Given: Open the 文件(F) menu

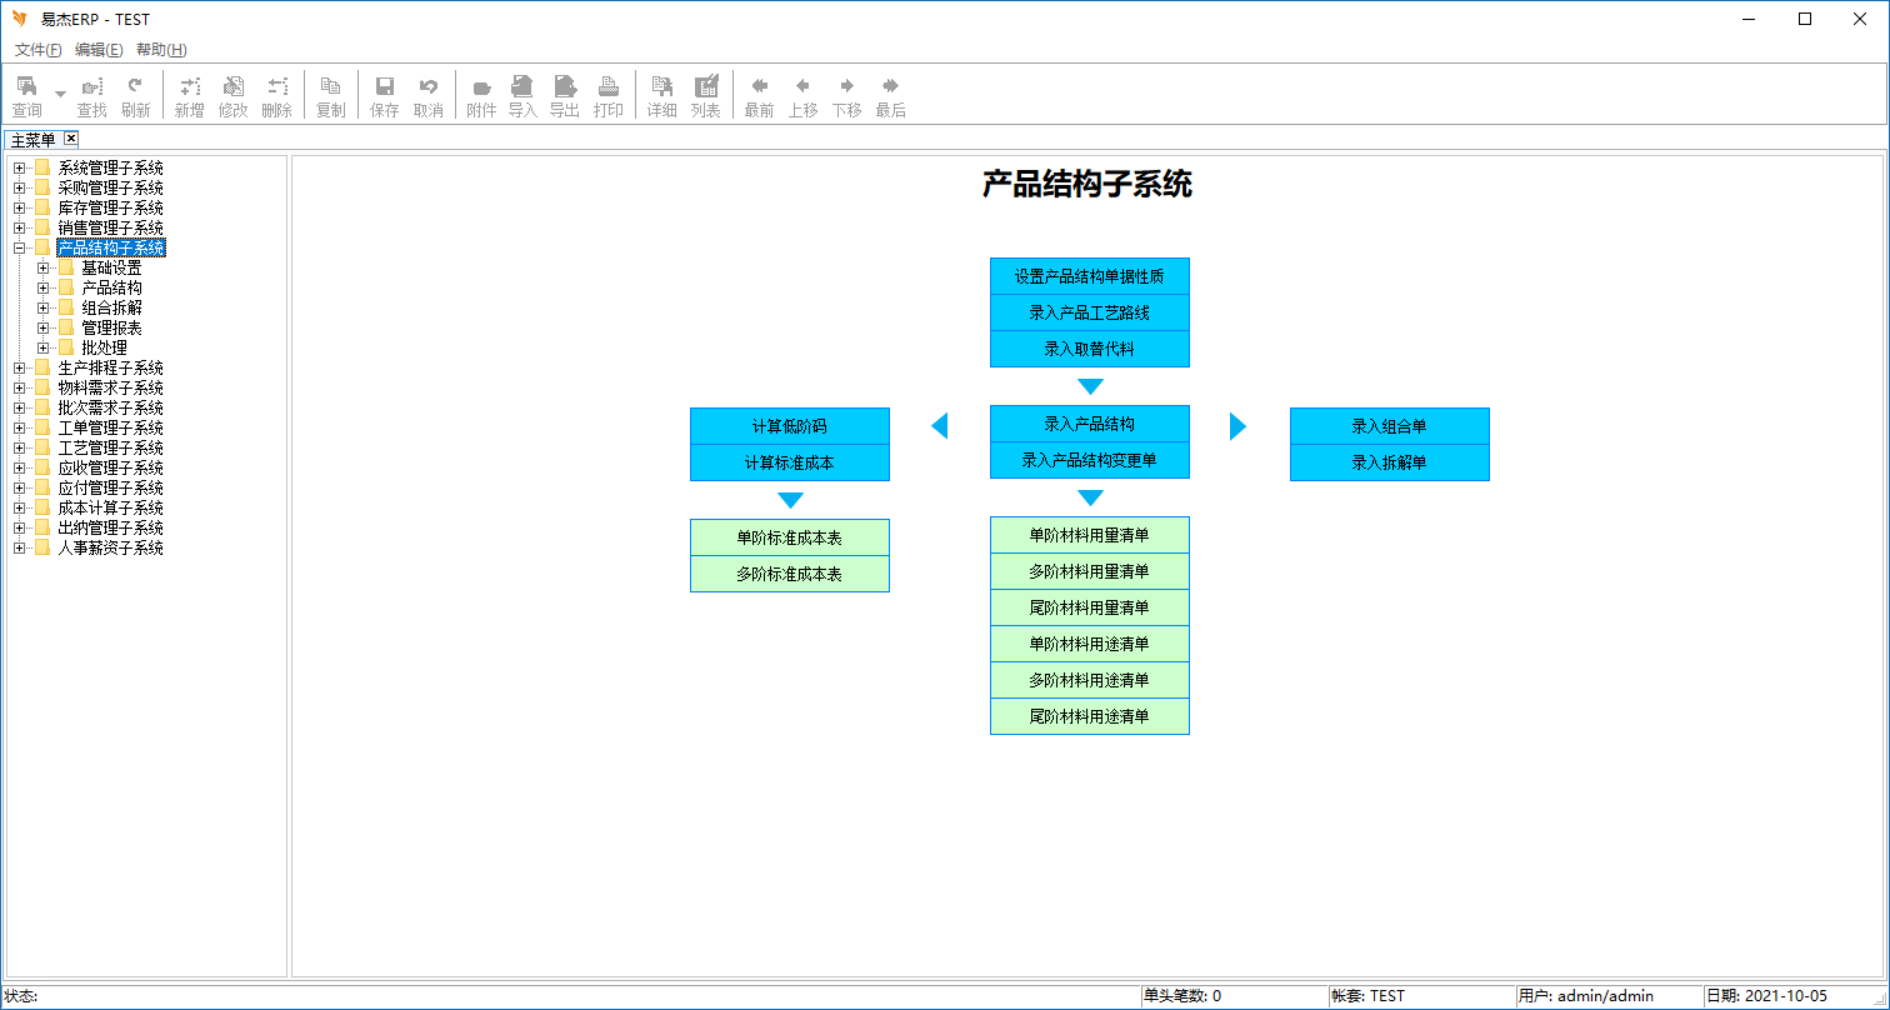Looking at the screenshot, I should [38, 50].
